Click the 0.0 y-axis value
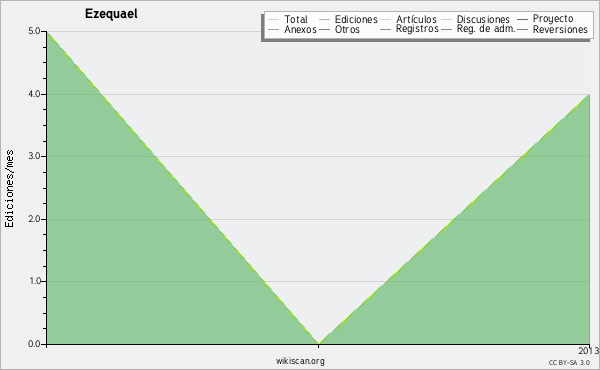The image size is (600, 370). pos(34,344)
